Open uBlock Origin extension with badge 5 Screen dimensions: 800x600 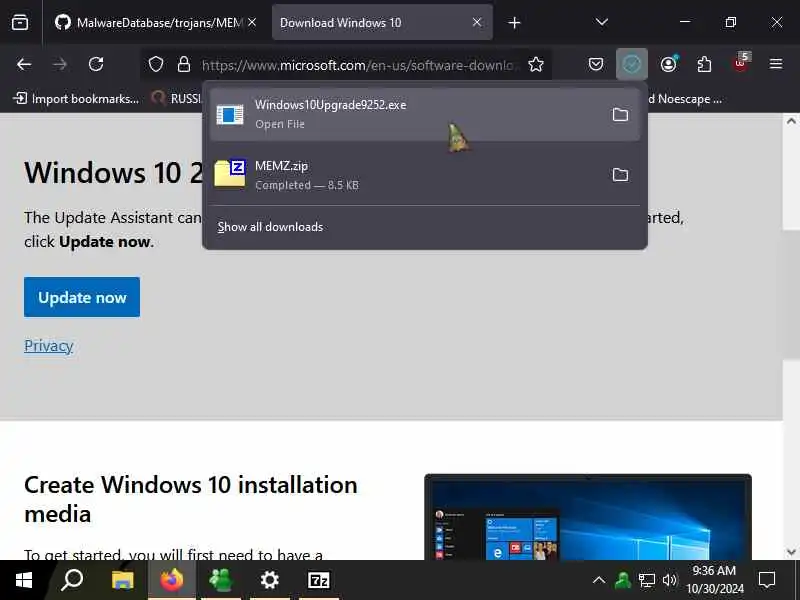pyautogui.click(x=741, y=63)
